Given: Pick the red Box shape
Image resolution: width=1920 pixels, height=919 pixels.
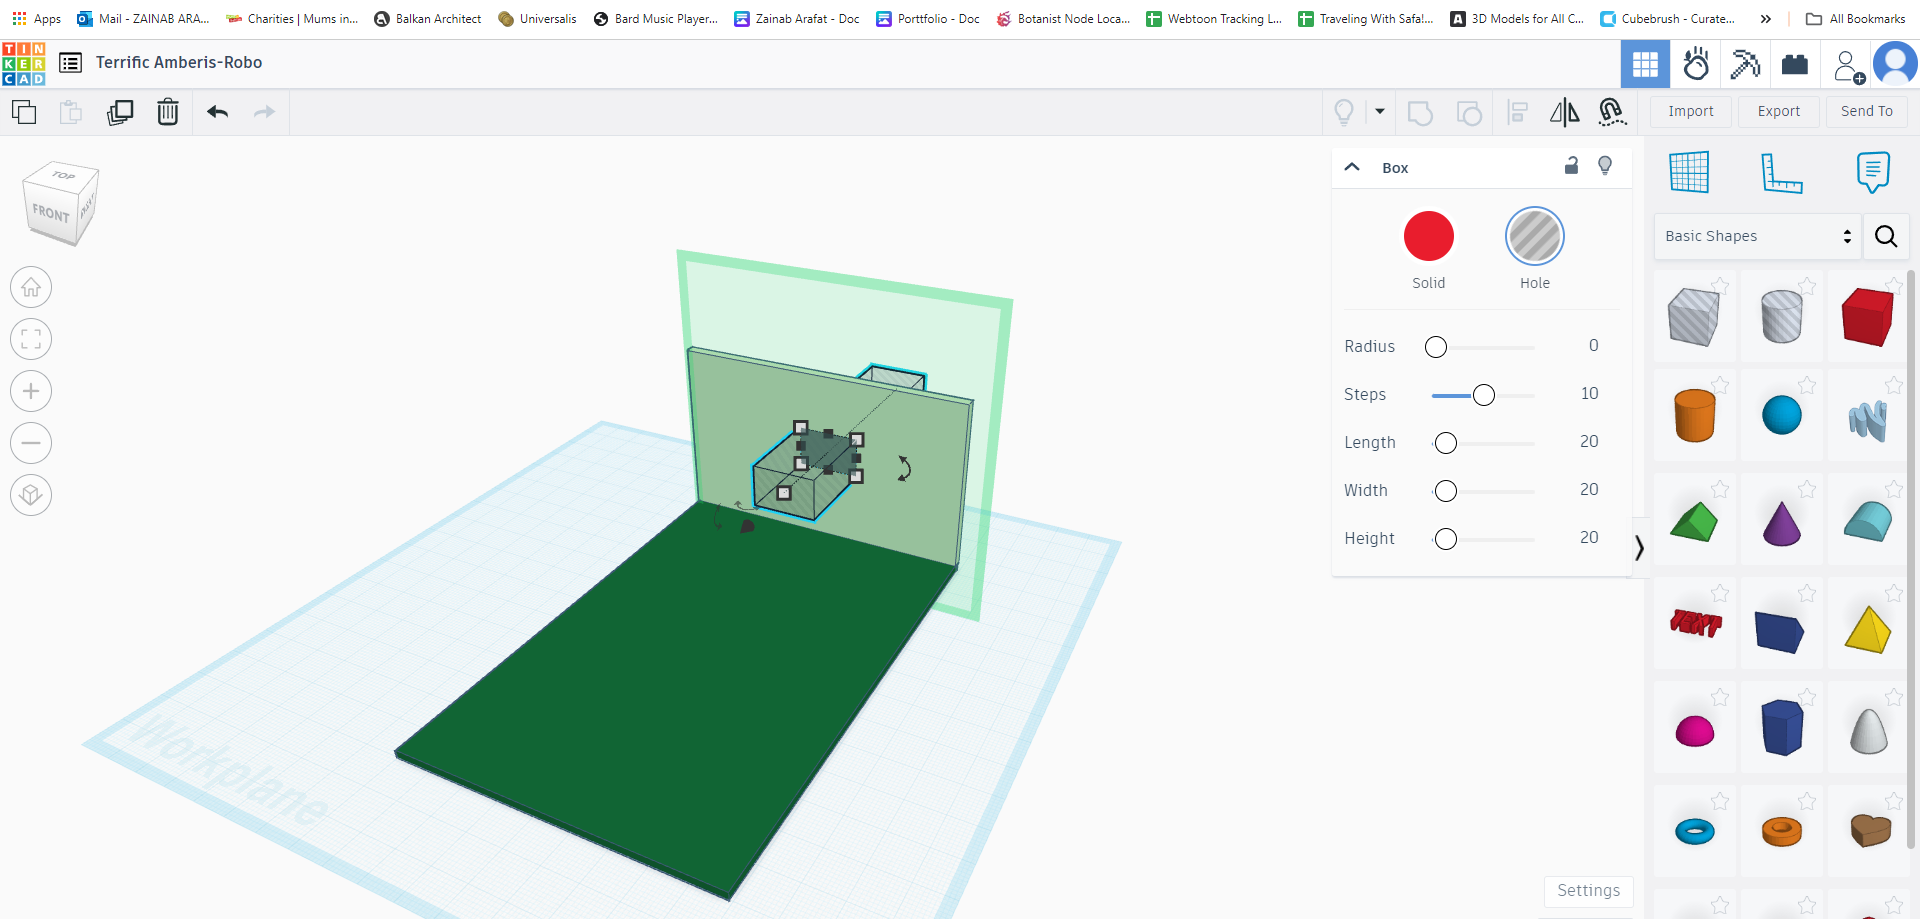Looking at the screenshot, I should pos(1868,318).
